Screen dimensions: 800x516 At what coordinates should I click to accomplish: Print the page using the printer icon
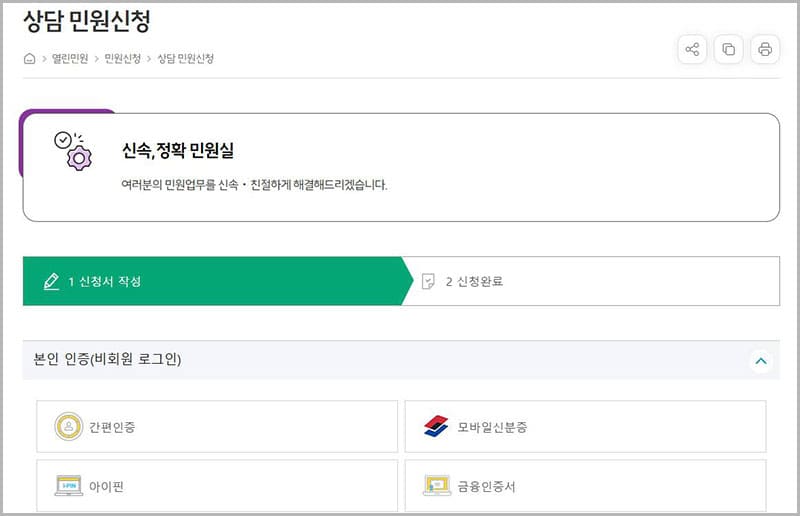pyautogui.click(x=765, y=49)
